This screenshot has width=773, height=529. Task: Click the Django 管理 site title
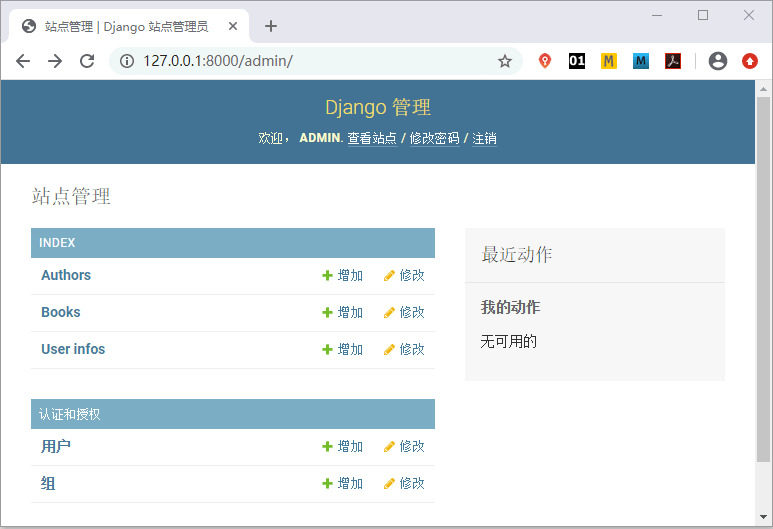pyautogui.click(x=378, y=107)
